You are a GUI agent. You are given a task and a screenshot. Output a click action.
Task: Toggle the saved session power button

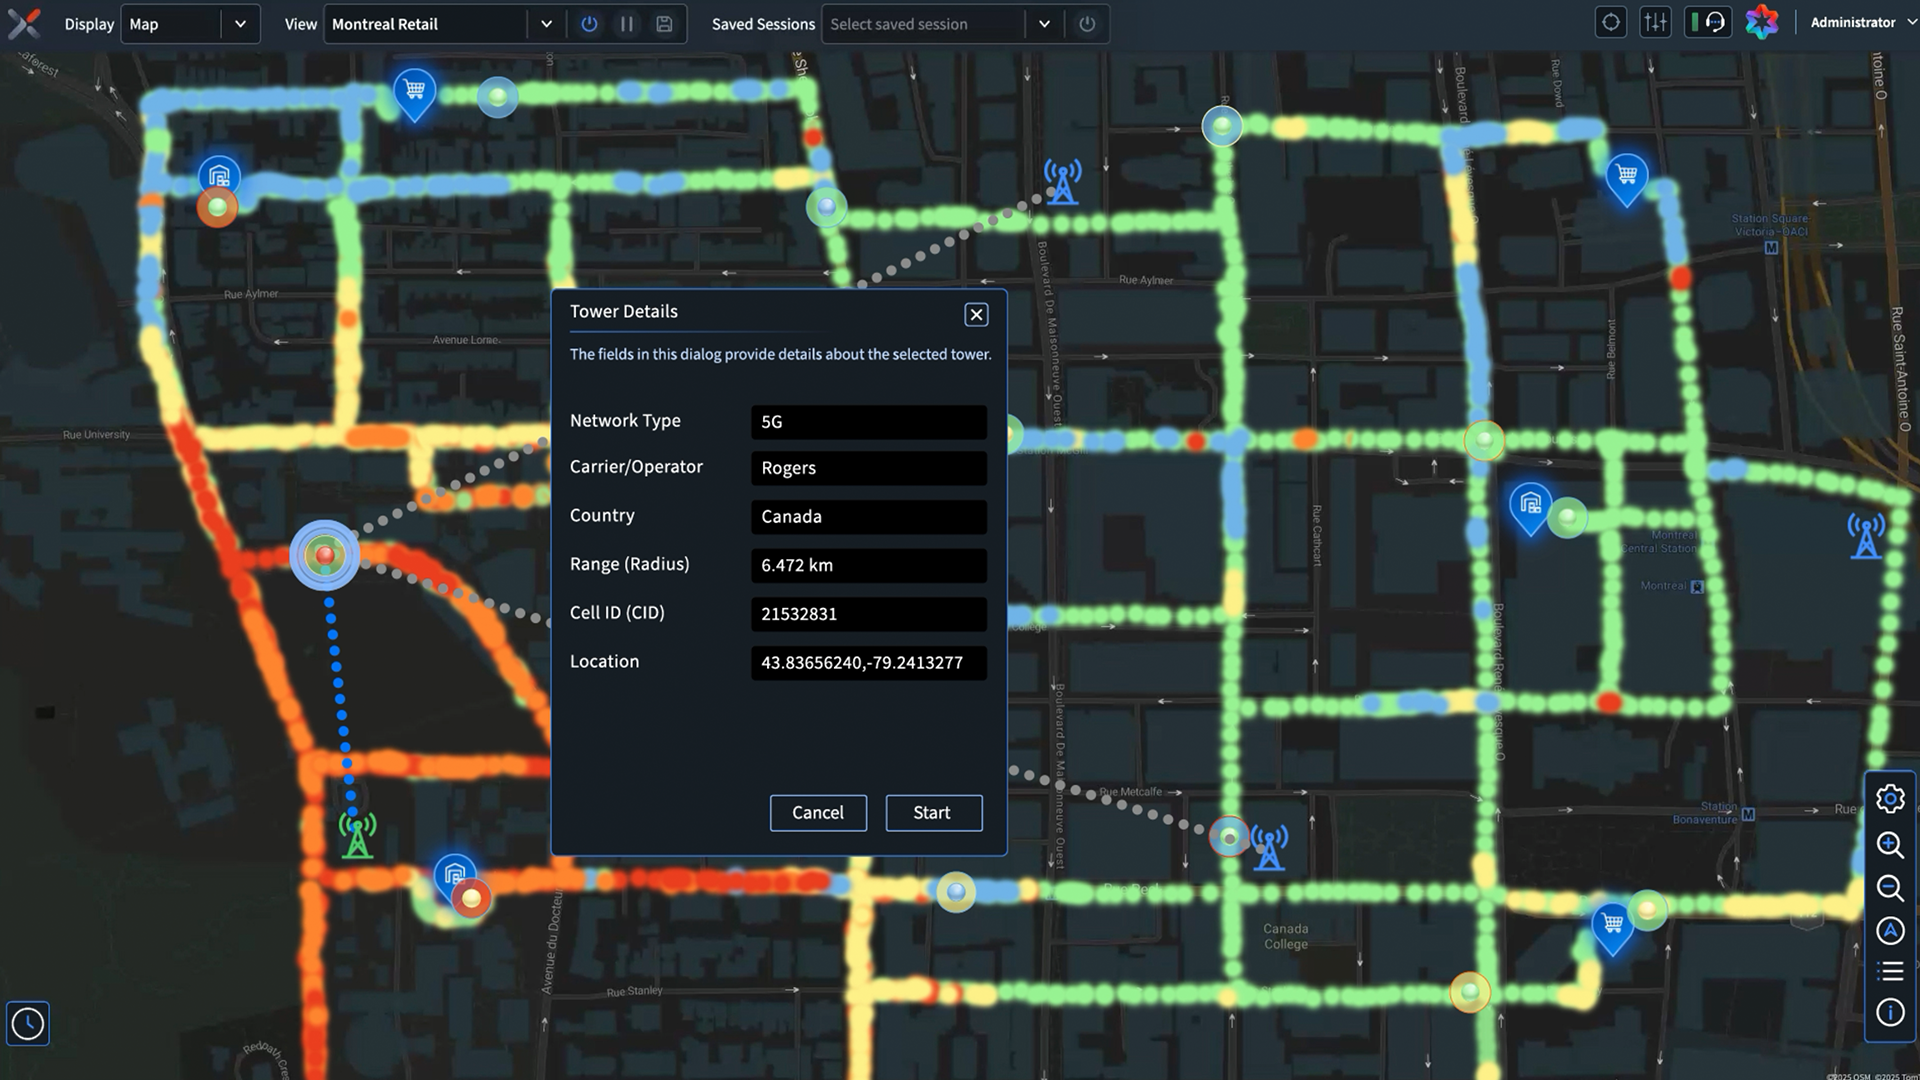pos(1087,24)
